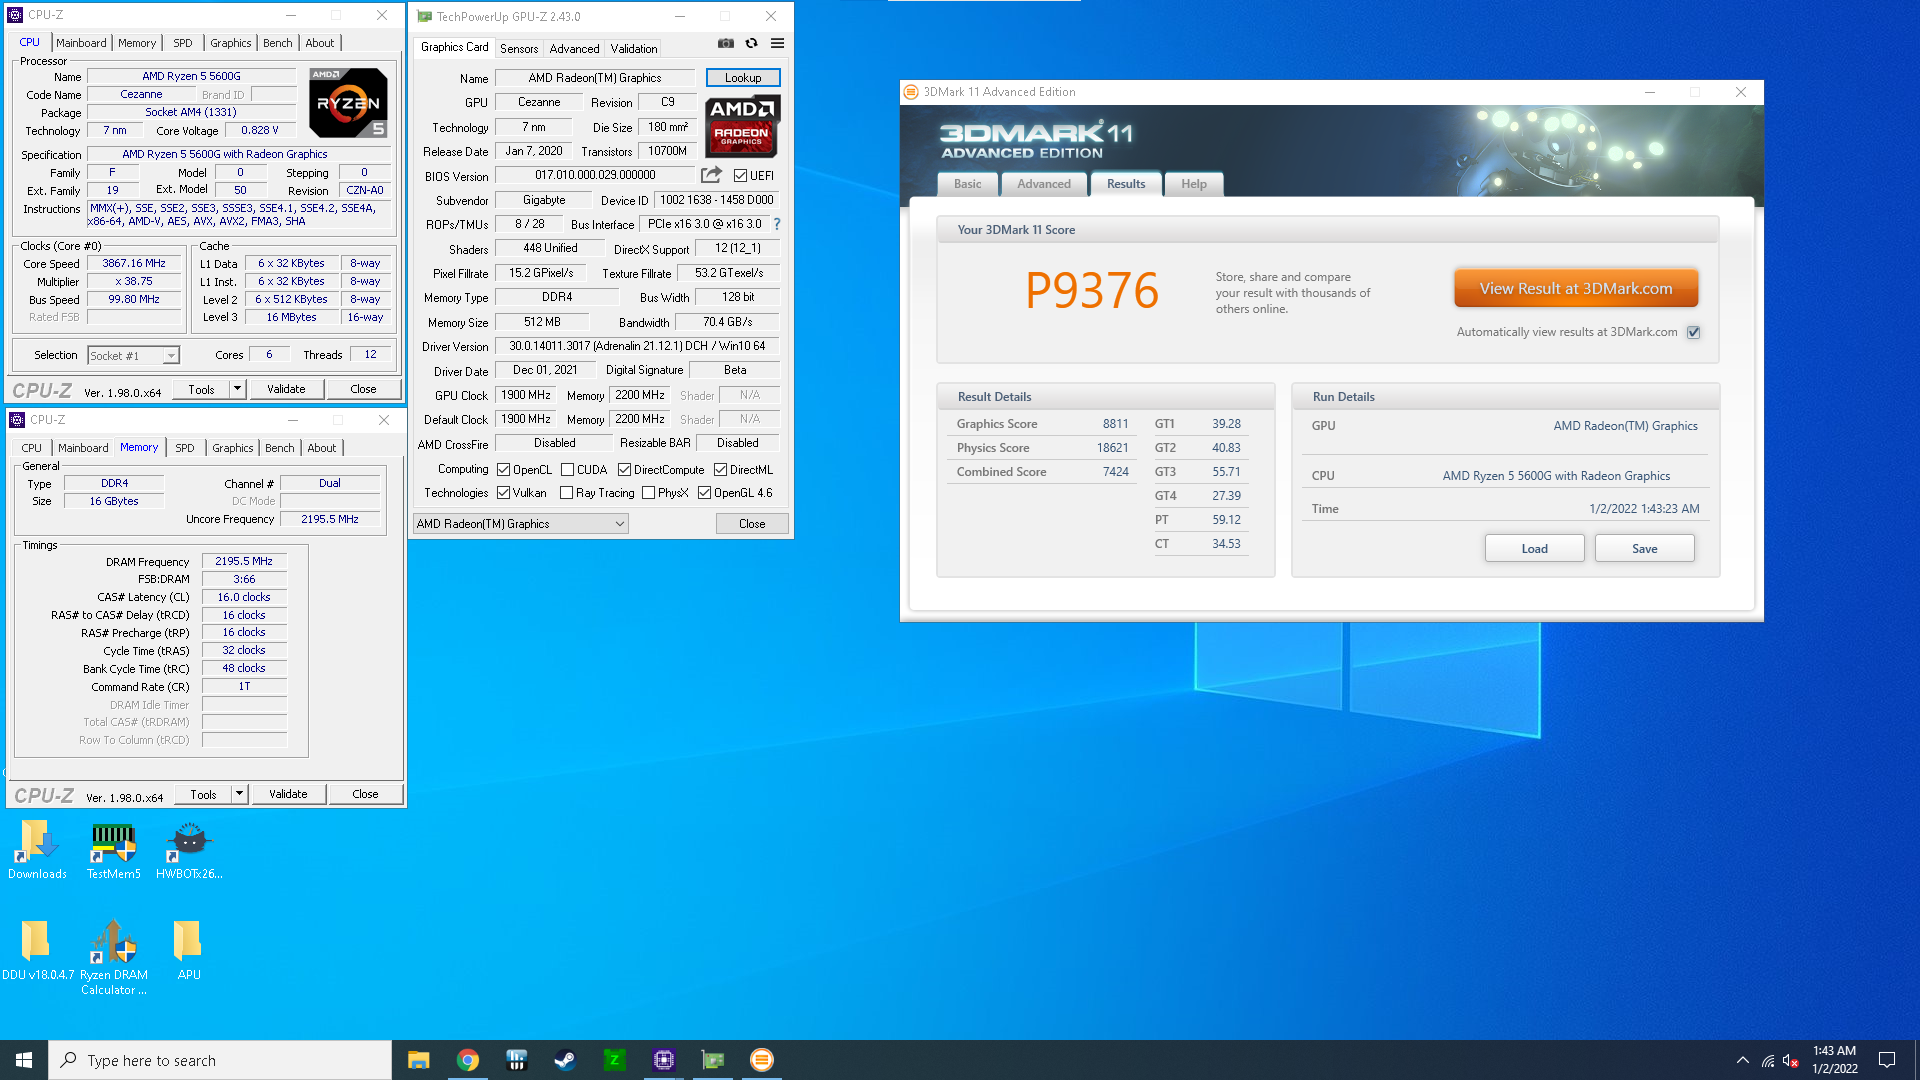Open Tools dropdown arrow in top CPU-Z
The image size is (1920, 1080).
pyautogui.click(x=237, y=389)
